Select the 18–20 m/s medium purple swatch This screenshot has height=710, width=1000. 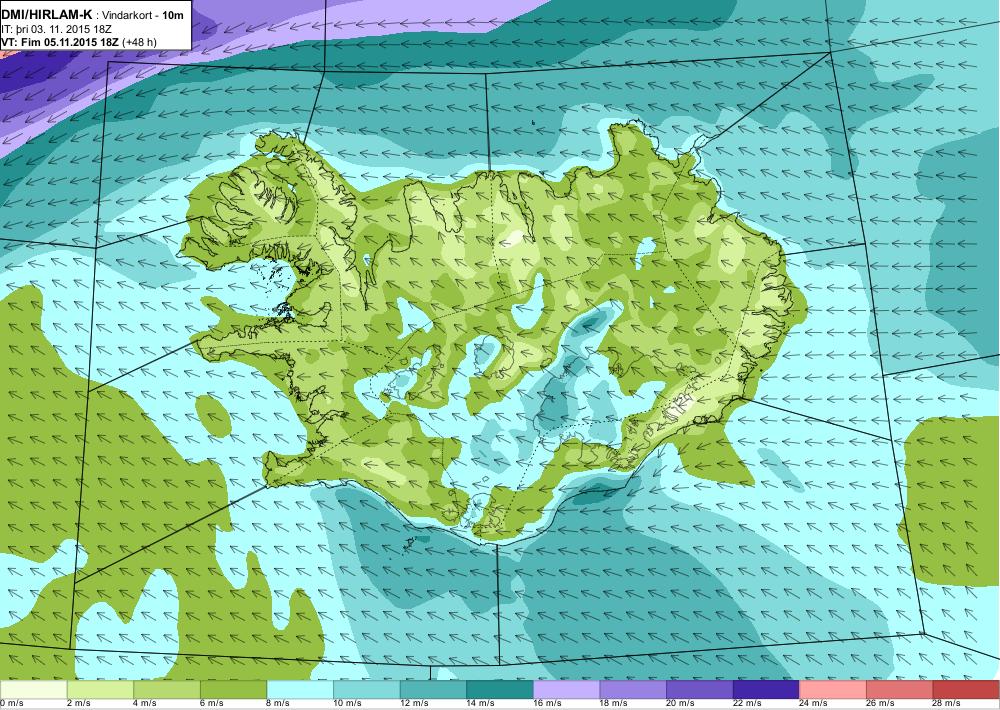633,690
